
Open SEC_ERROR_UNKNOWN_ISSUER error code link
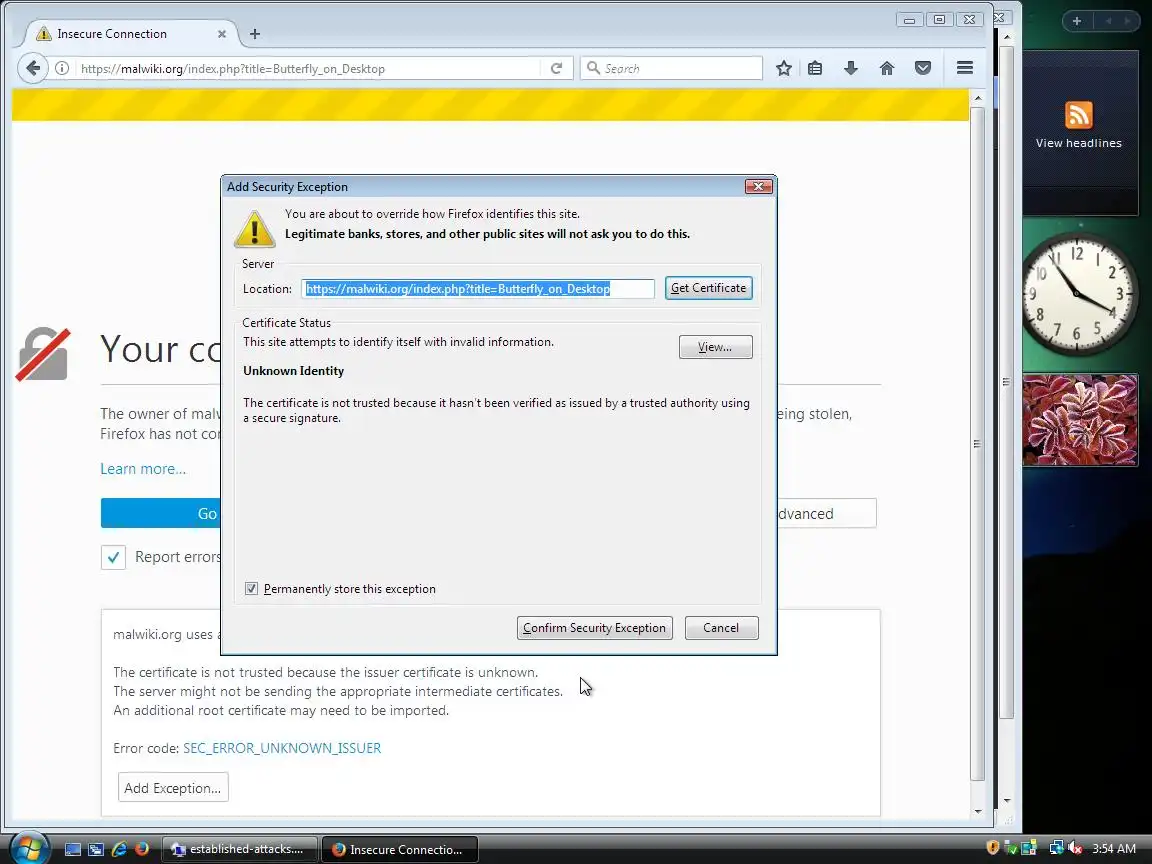click(282, 748)
